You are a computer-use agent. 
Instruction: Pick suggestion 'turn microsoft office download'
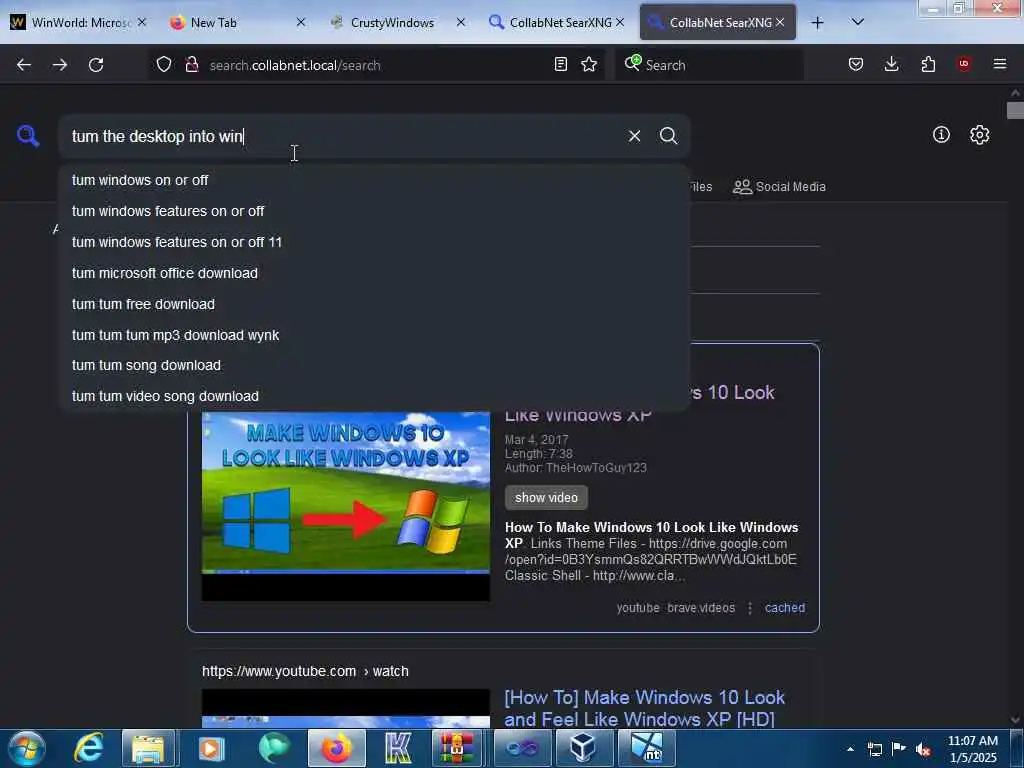pos(374,273)
